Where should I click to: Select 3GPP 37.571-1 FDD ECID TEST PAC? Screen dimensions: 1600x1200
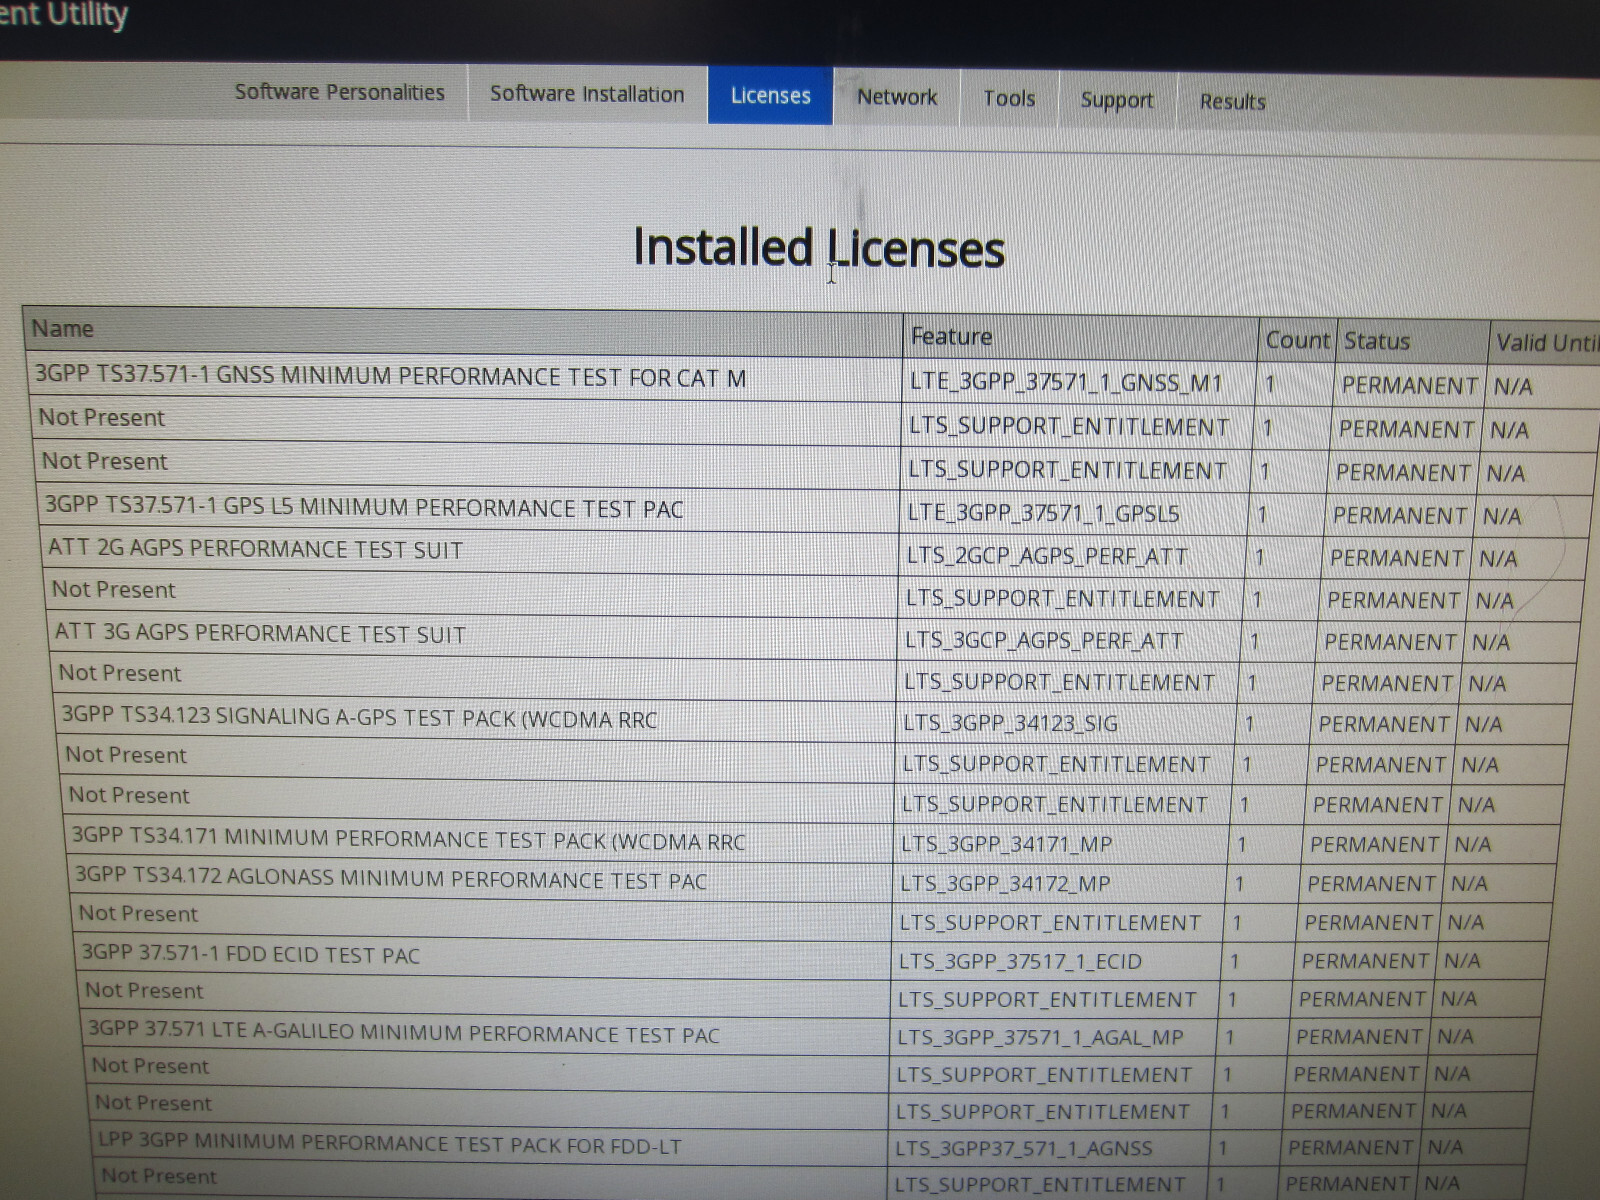(250, 953)
